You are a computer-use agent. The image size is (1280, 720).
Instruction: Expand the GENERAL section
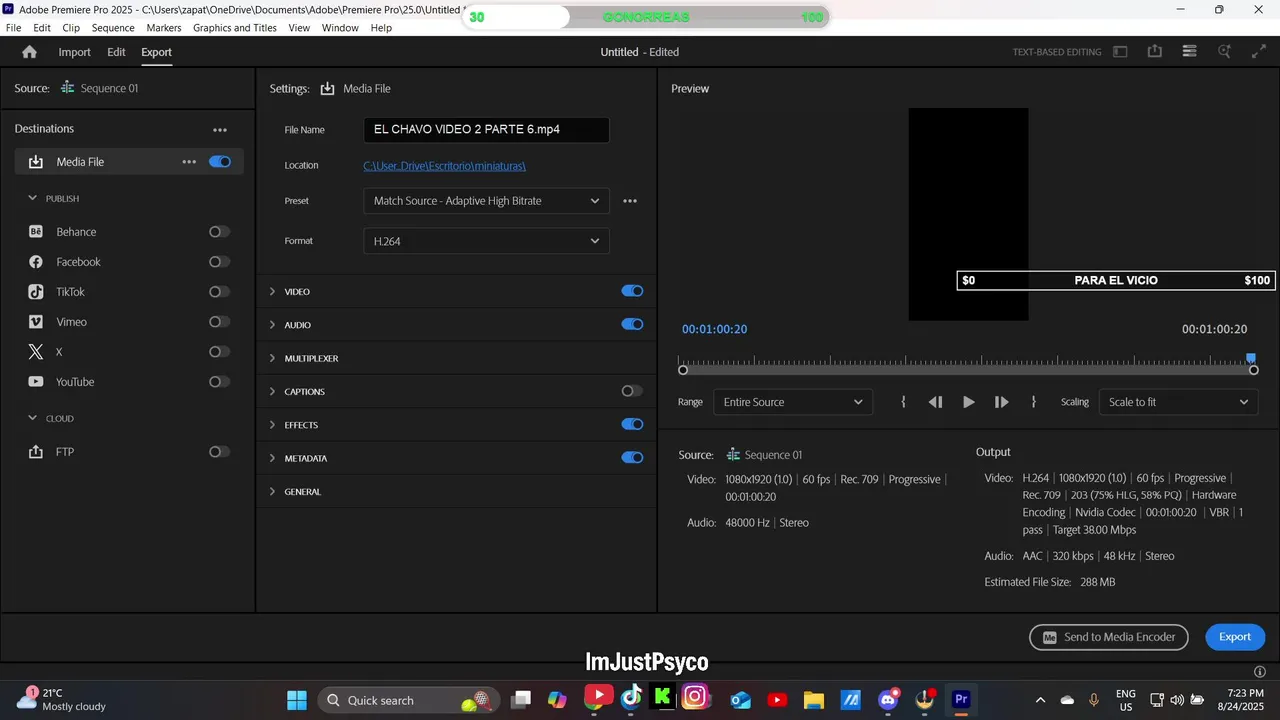coord(272,492)
